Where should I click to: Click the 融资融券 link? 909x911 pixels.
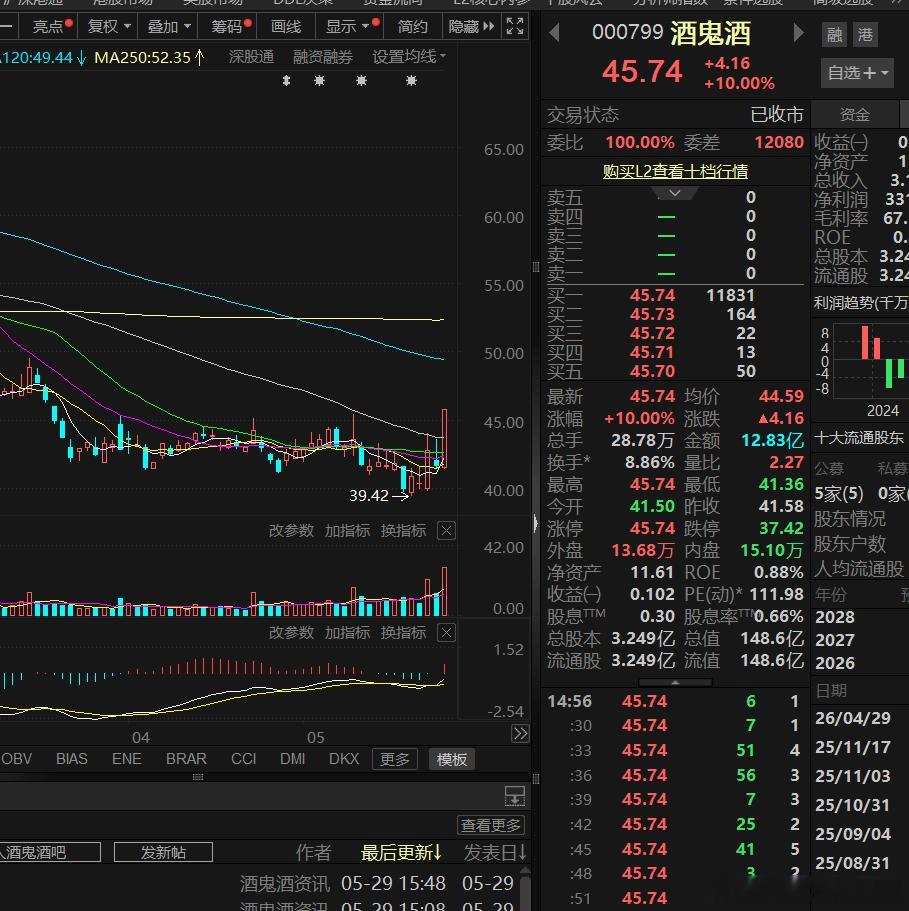point(322,57)
